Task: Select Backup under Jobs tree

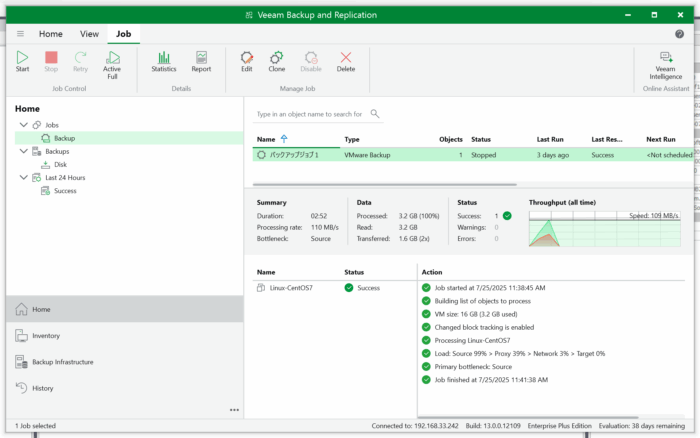Action: [129, 138]
